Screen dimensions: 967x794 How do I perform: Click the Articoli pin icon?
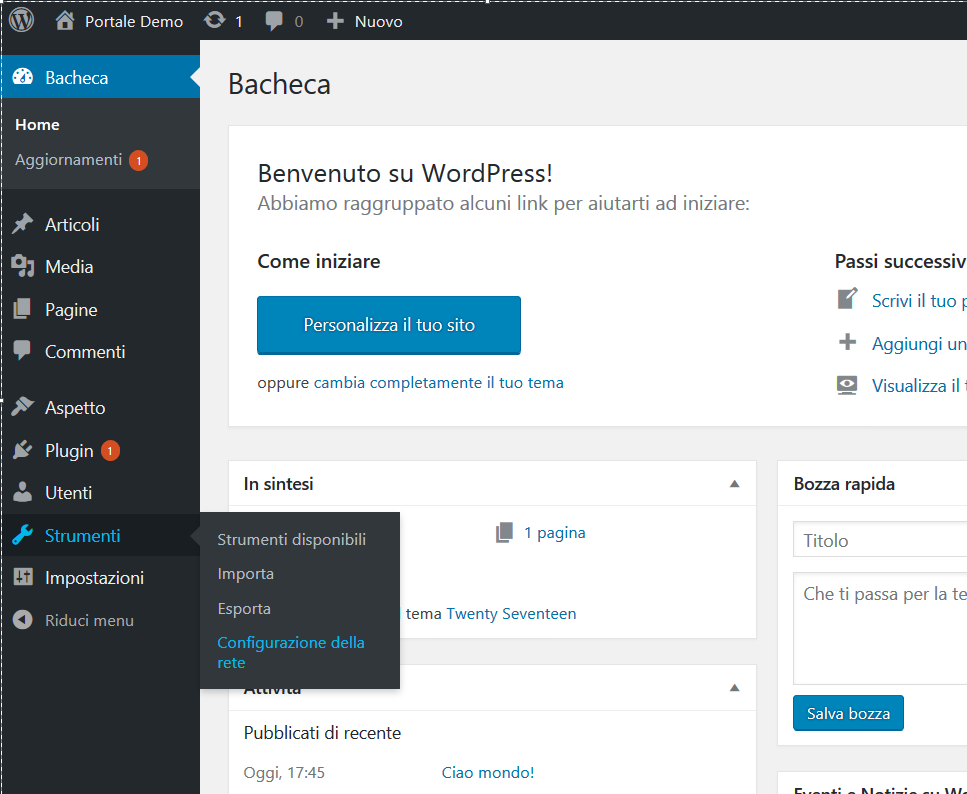22,225
